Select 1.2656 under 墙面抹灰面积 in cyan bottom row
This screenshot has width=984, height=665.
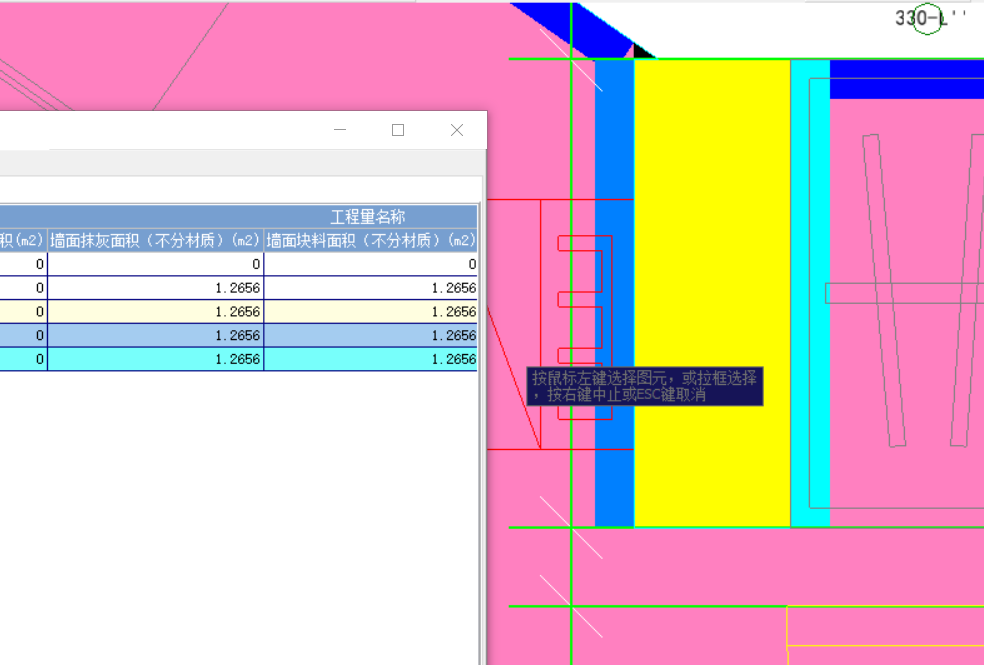[x=155, y=359]
